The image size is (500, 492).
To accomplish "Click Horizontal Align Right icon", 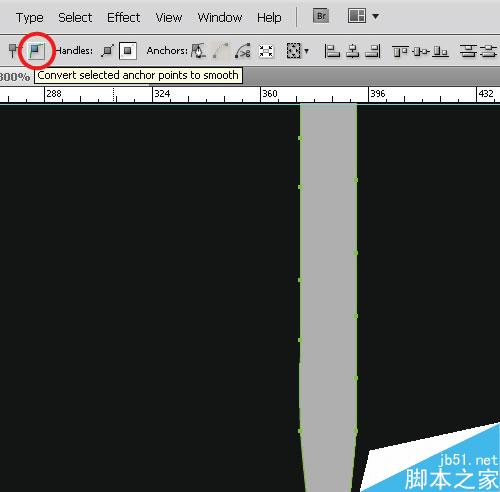I will [373, 51].
